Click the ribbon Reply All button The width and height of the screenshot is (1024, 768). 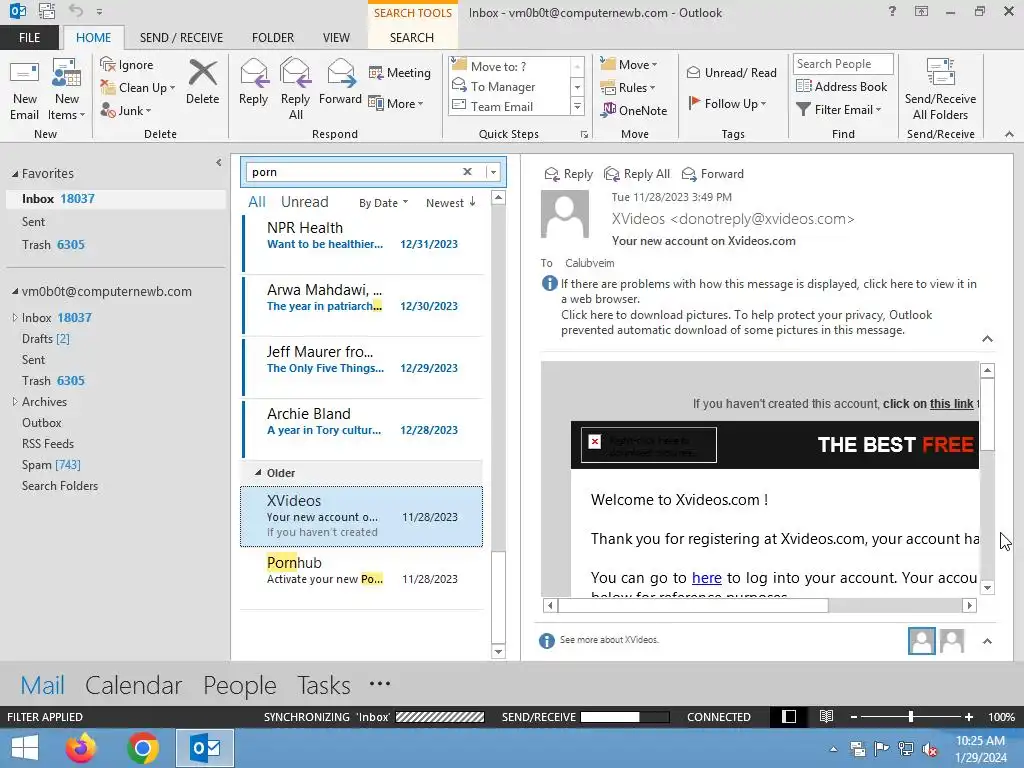[295, 89]
